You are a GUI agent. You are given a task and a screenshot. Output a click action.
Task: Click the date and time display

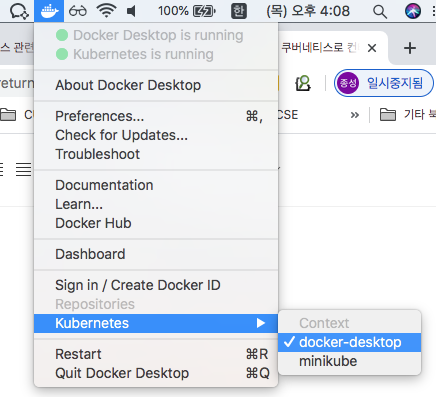[x=308, y=11]
